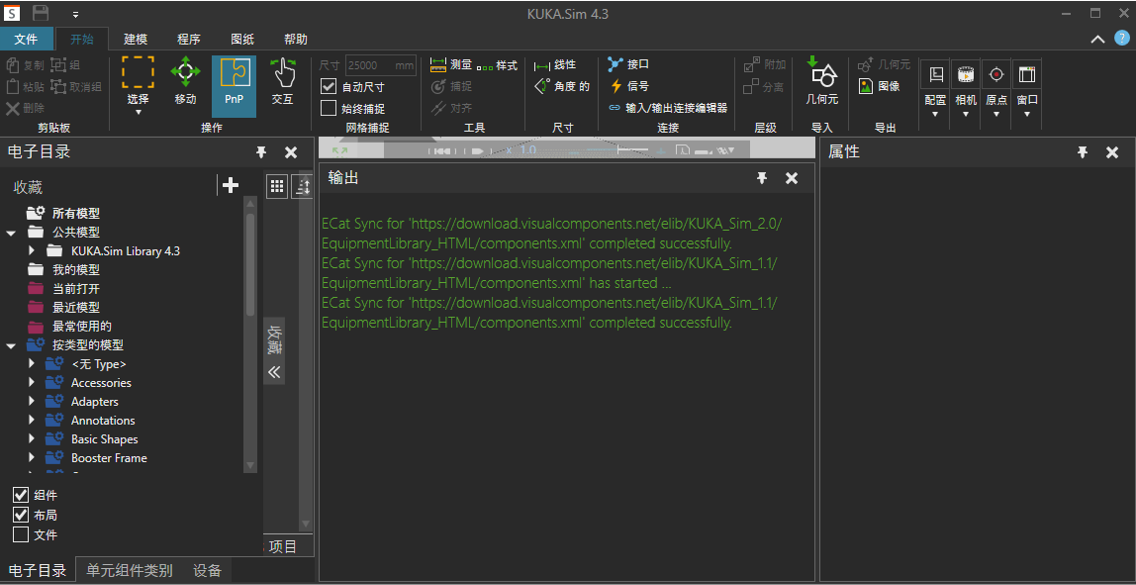Check the 文件 filter checkbox
Viewport: 1136px width, 585px height.
[x=20, y=535]
